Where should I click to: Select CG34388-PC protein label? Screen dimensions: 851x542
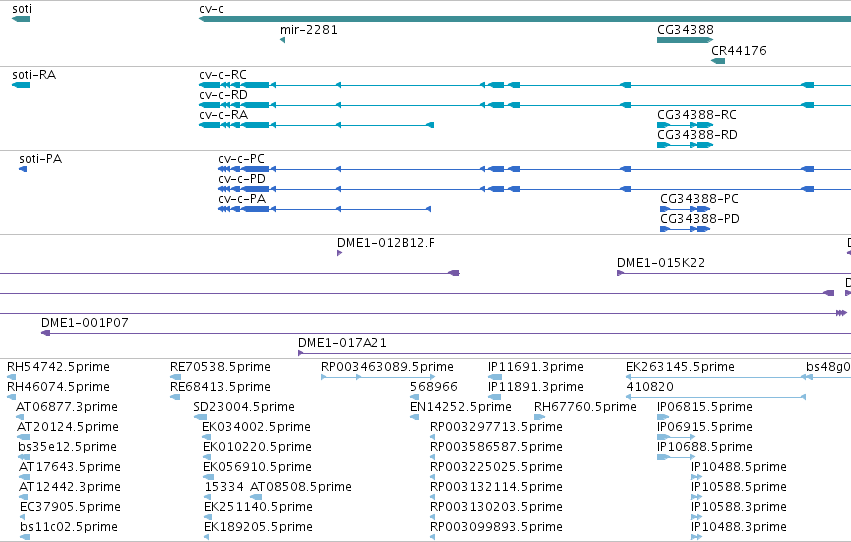tap(700, 199)
